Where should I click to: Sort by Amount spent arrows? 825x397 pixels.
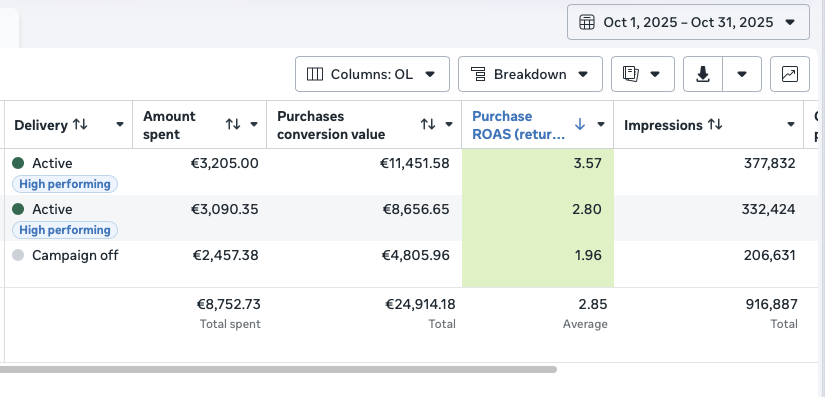[233, 125]
